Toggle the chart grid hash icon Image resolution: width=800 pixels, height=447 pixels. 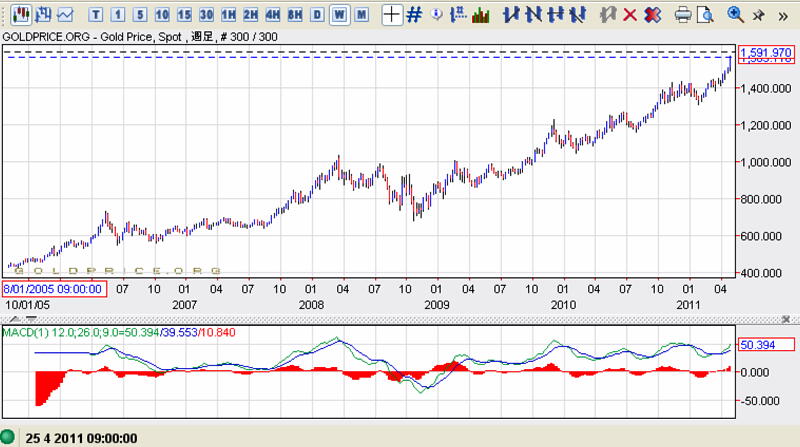pyautogui.click(x=413, y=15)
